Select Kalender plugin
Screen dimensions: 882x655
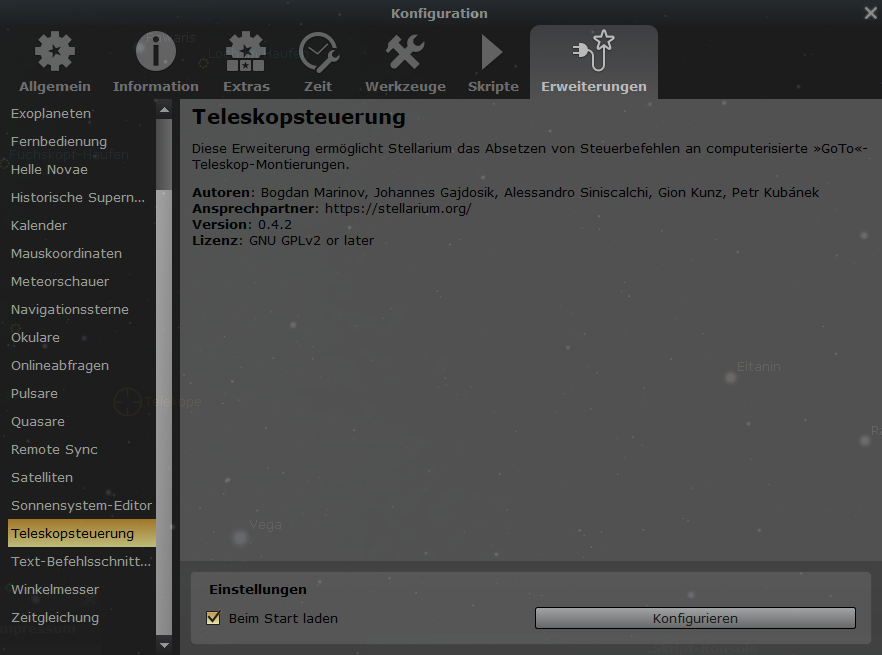pyautogui.click(x=82, y=226)
